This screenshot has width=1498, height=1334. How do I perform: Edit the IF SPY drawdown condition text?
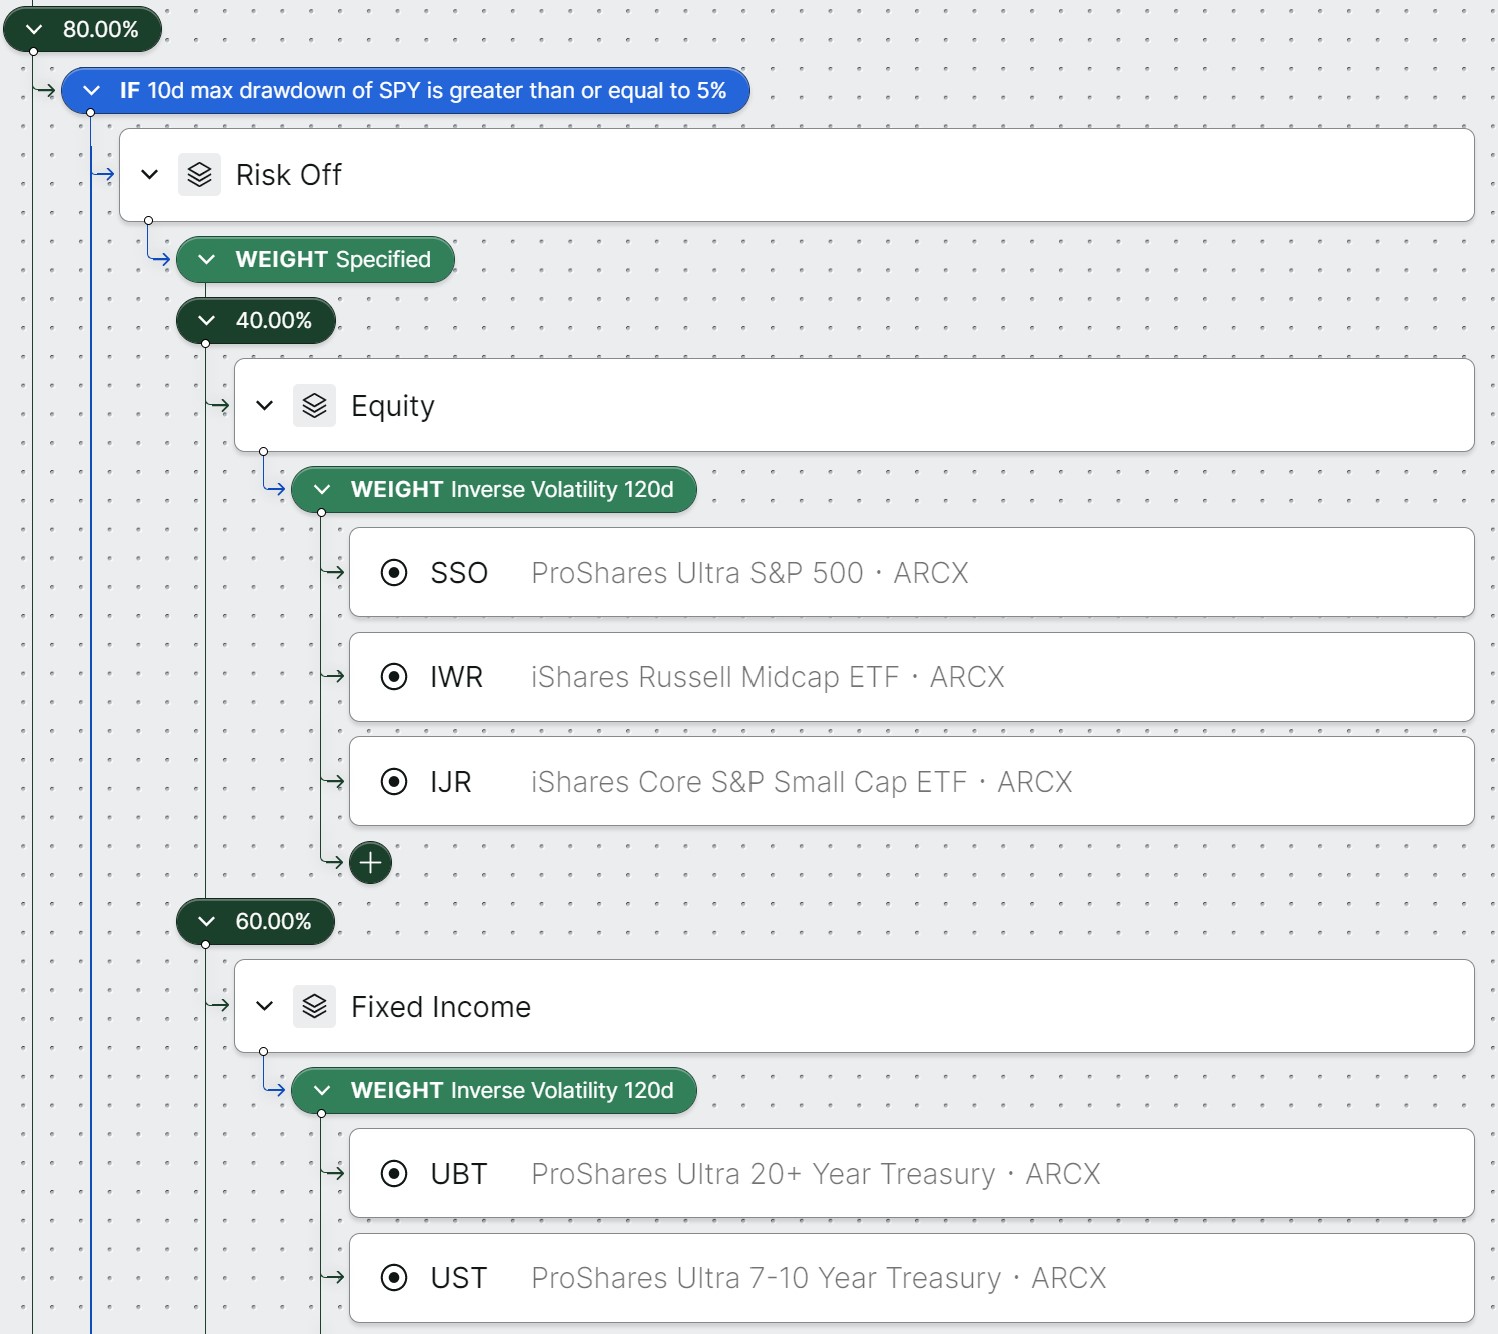[x=423, y=91]
